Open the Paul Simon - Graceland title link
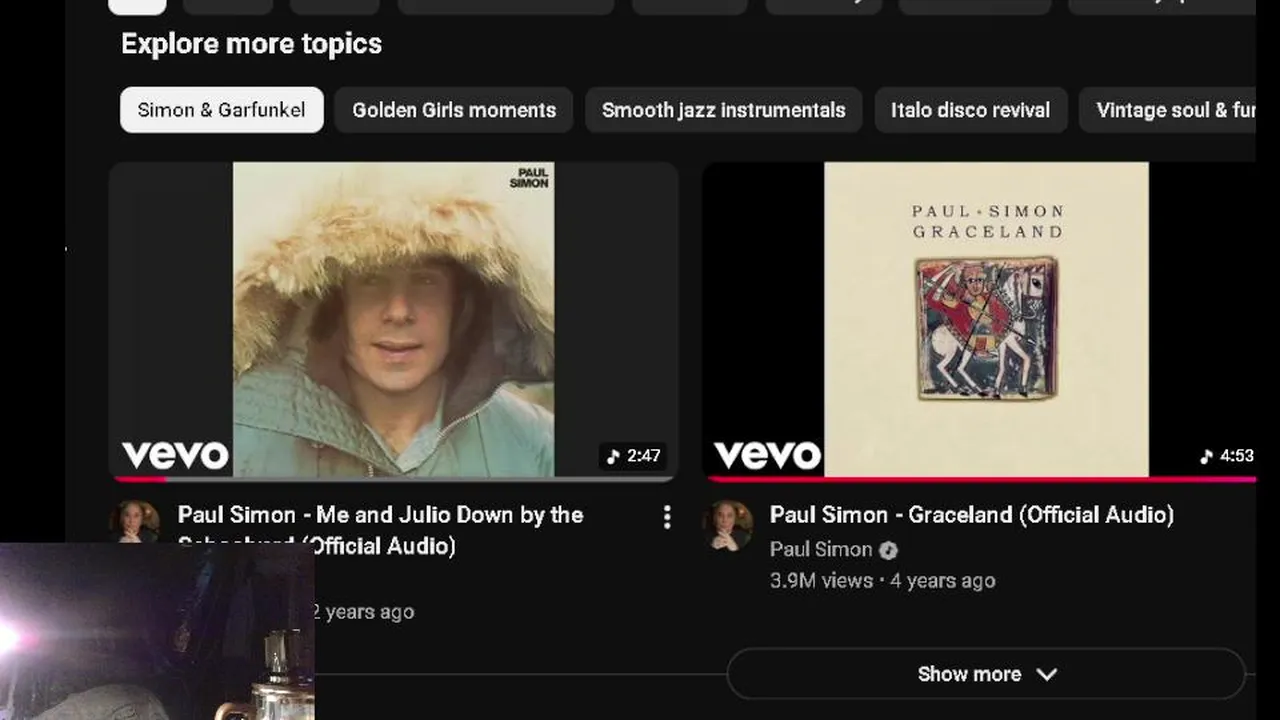The width and height of the screenshot is (1280, 720). [x=971, y=515]
